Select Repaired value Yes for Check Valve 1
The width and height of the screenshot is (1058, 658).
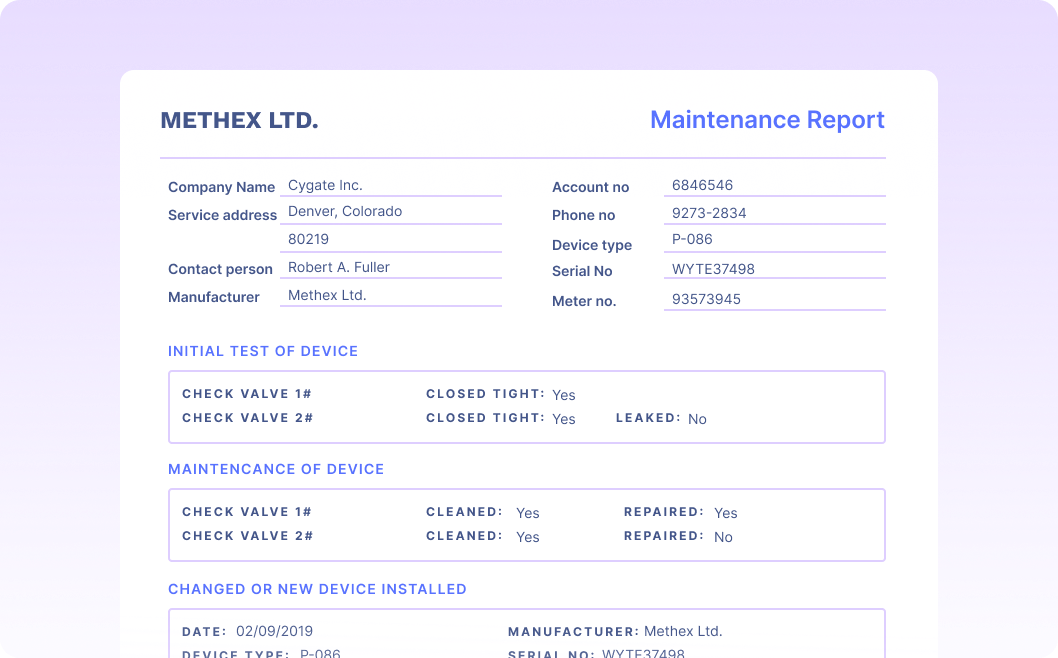point(725,513)
